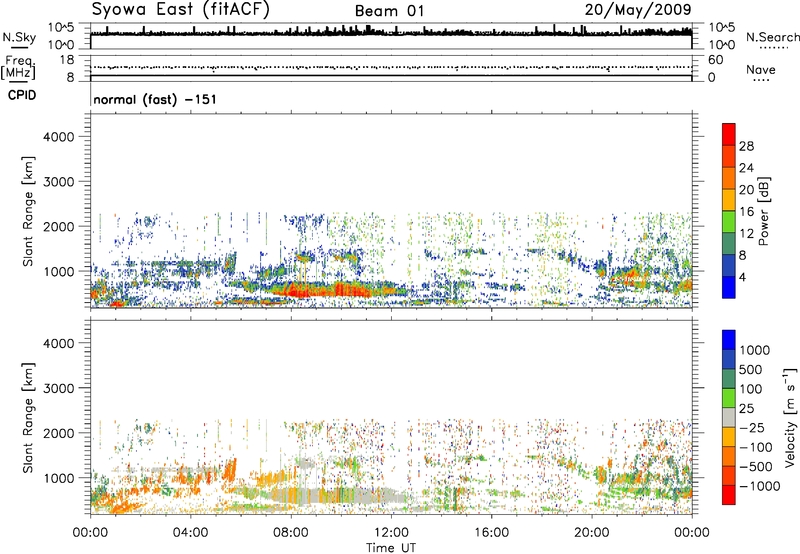Click the bright blue top segment of Velocity bar
Viewport: 800px width, 554px height.
[x=729, y=340]
